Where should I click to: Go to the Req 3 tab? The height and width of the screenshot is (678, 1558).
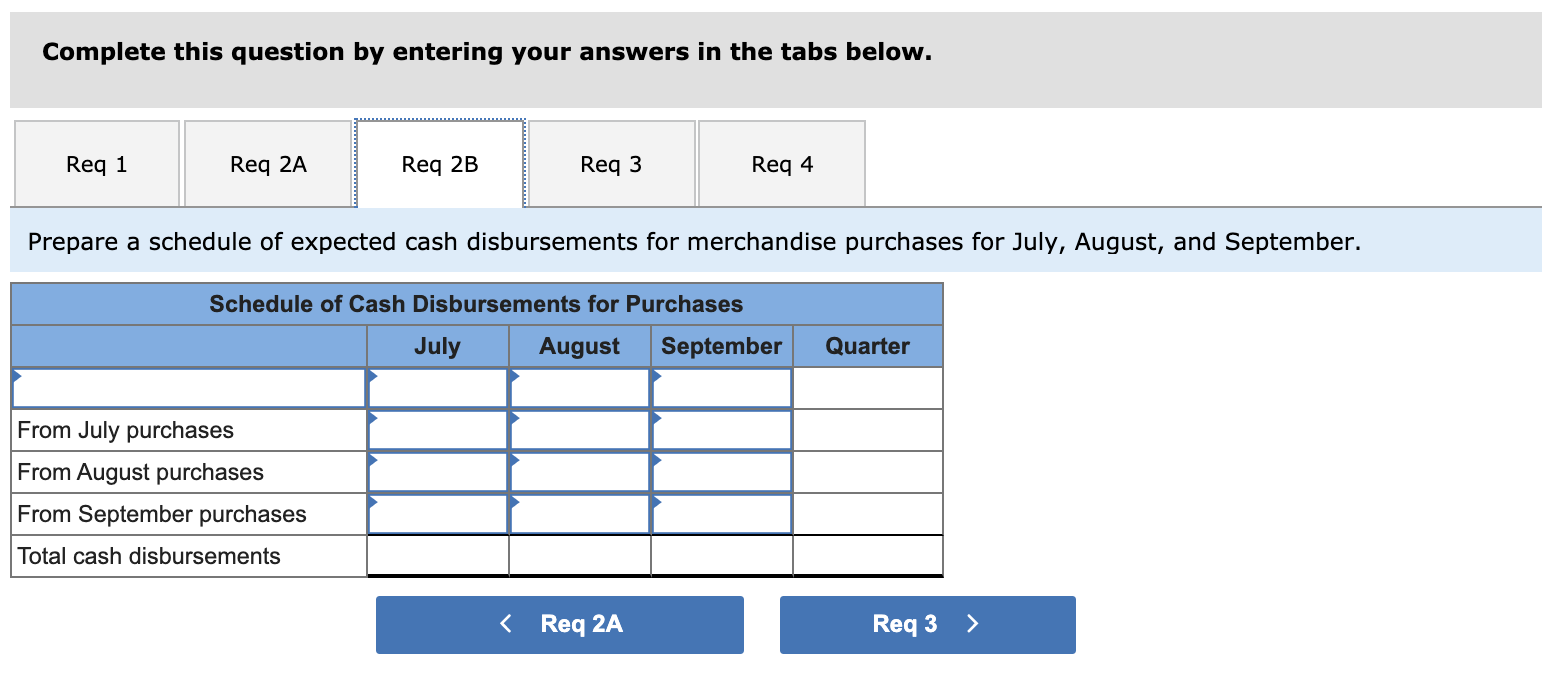point(611,164)
